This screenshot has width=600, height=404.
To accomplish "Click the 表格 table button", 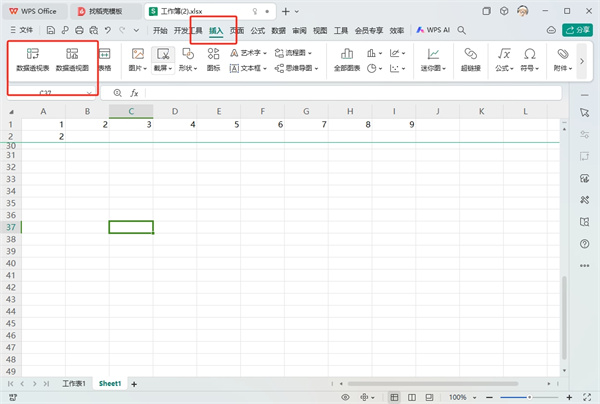I will point(104,60).
